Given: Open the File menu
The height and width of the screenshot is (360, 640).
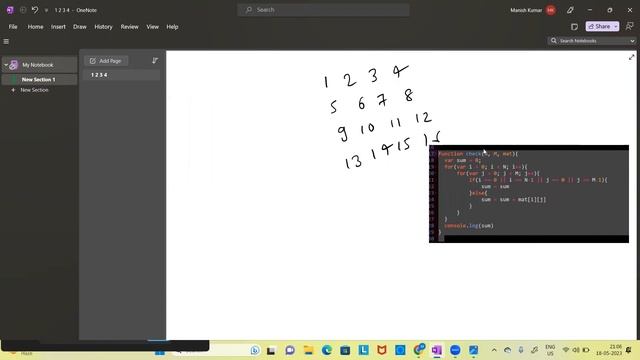Looking at the screenshot, I should pyautogui.click(x=13, y=27).
